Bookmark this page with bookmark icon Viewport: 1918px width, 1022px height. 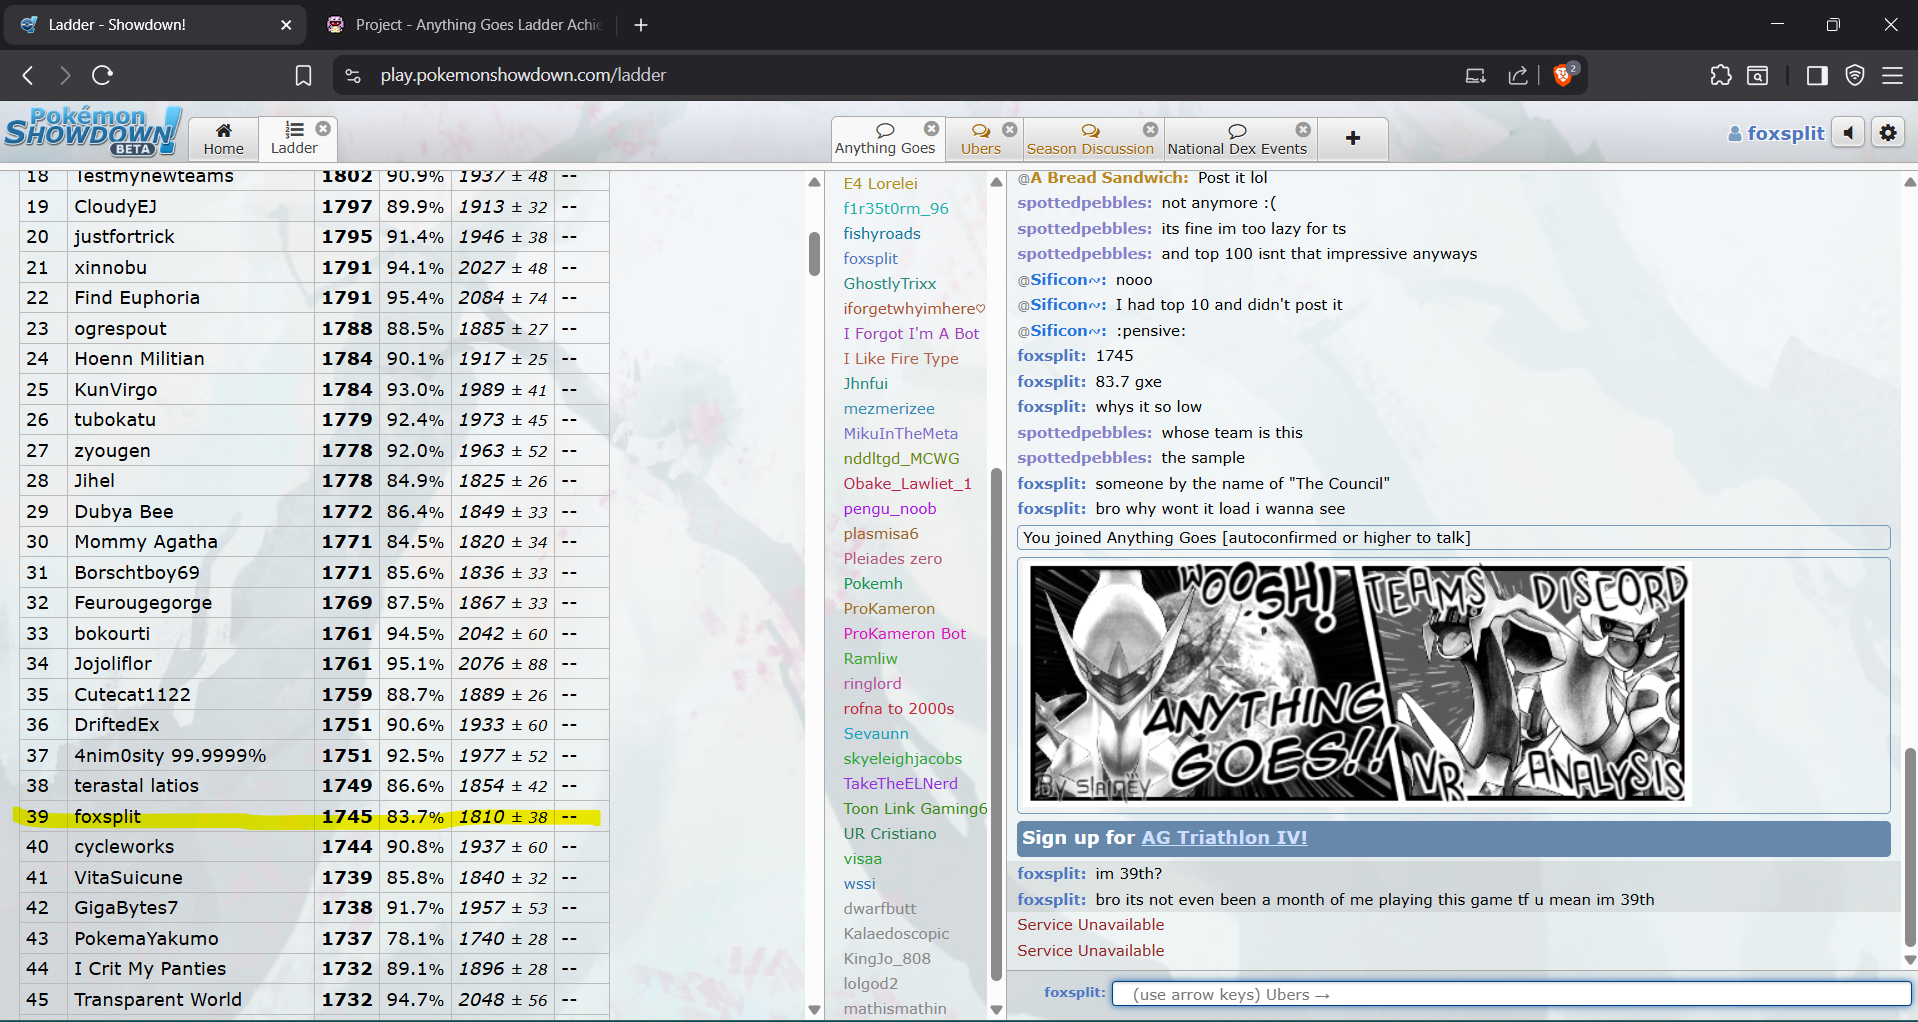click(303, 75)
